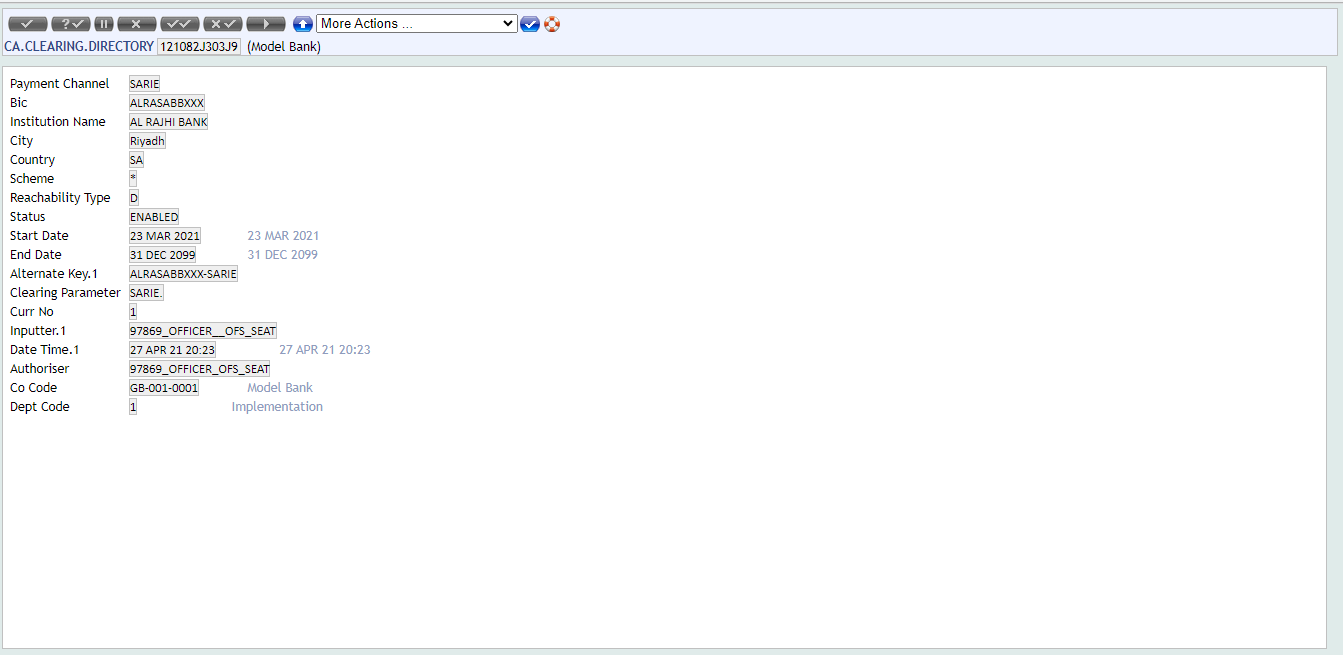Click the single X delete button
This screenshot has height=655, width=1343.
pos(137,24)
